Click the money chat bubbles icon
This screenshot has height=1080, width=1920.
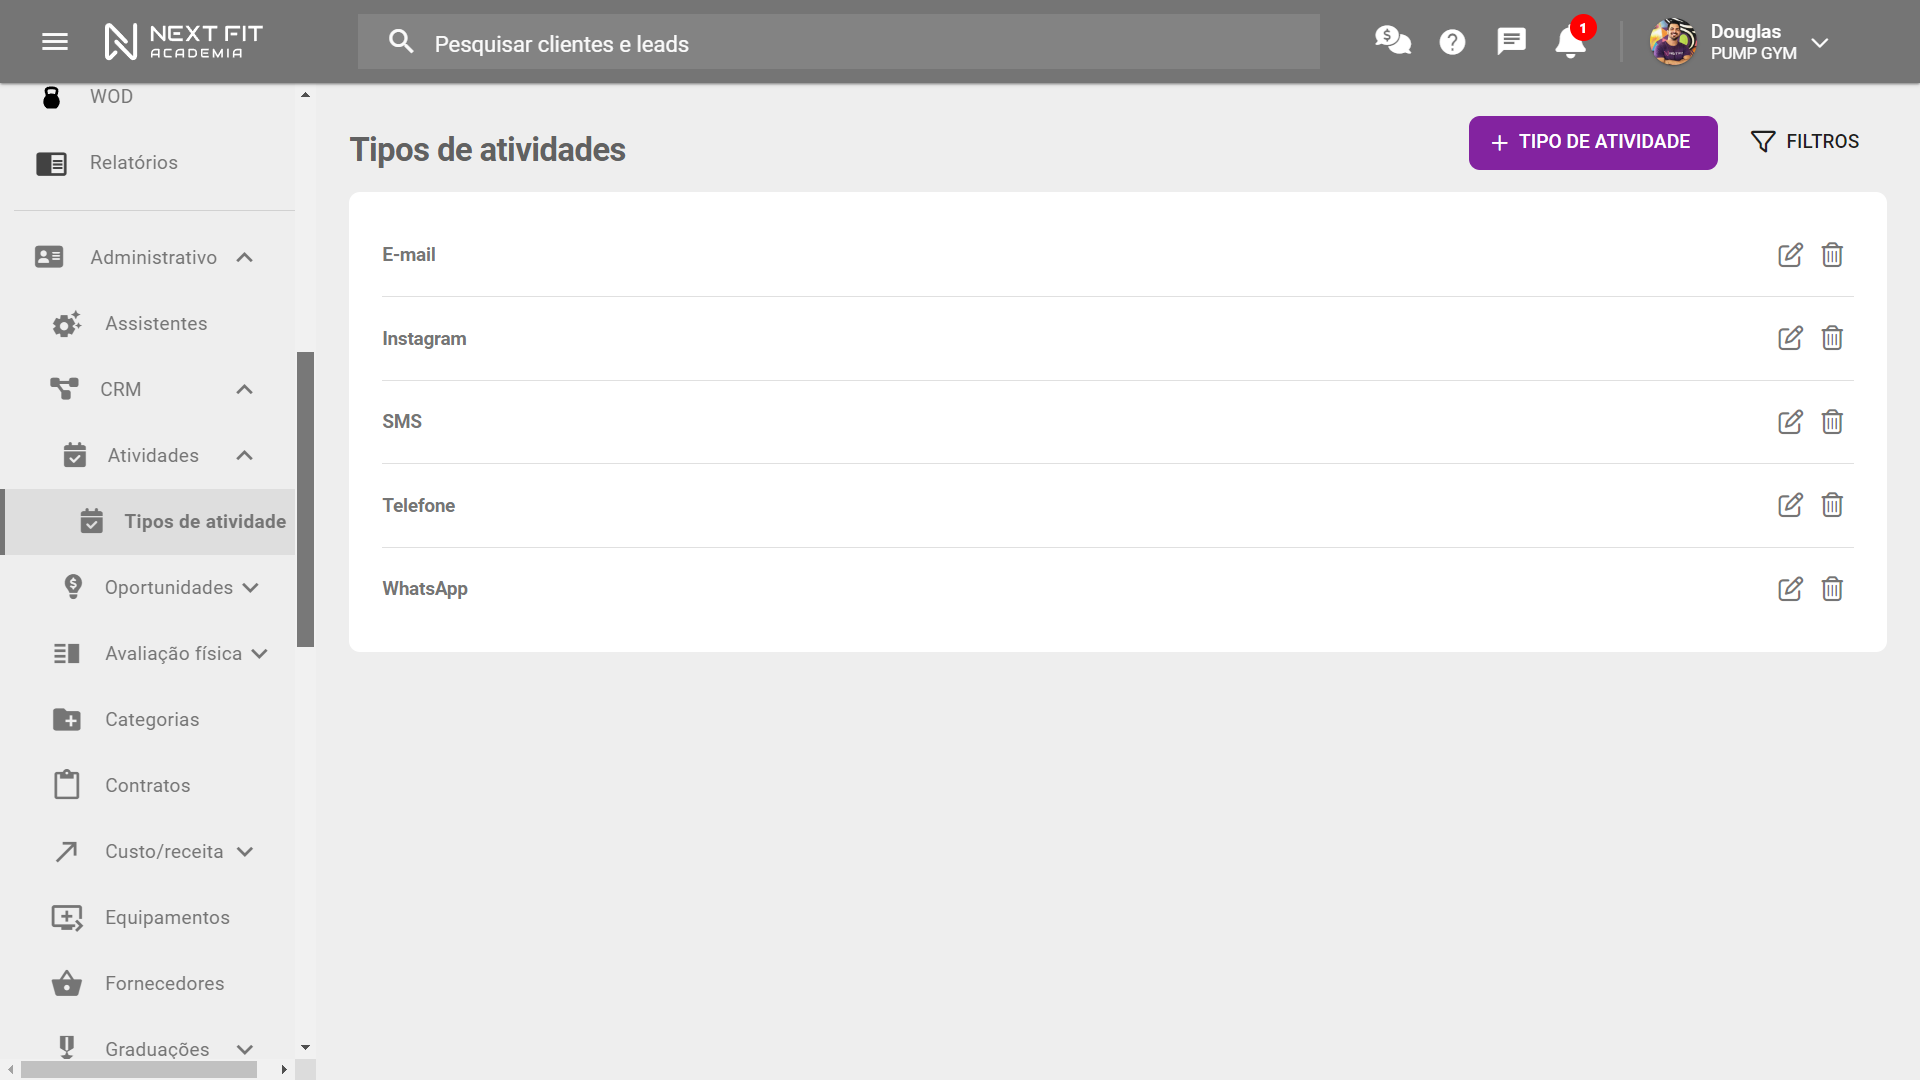tap(1392, 41)
